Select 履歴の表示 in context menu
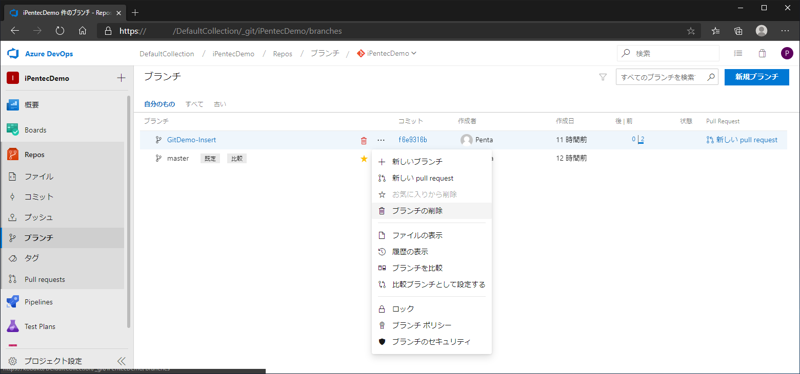The height and width of the screenshot is (374, 800). [432, 252]
